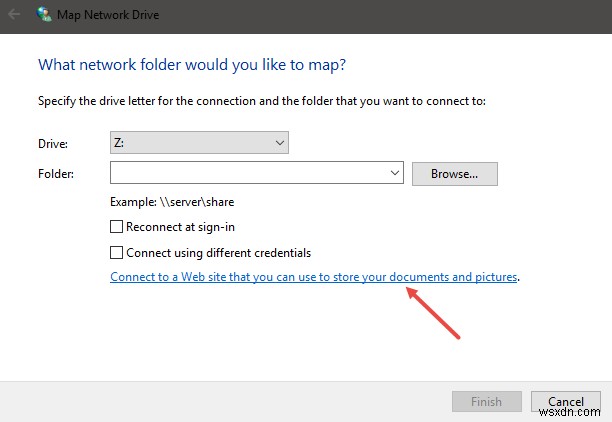Click the "Folder:" label
This screenshot has height=422, width=612.
coord(56,174)
